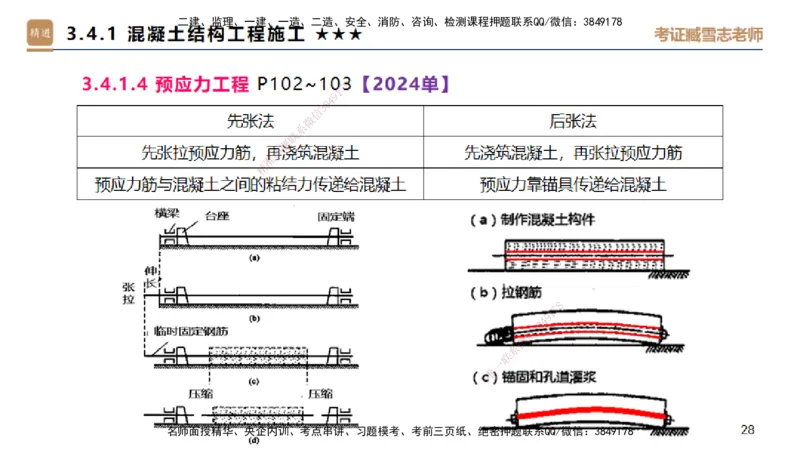Click page number 28
The width and height of the screenshot is (800, 450).
747,430
